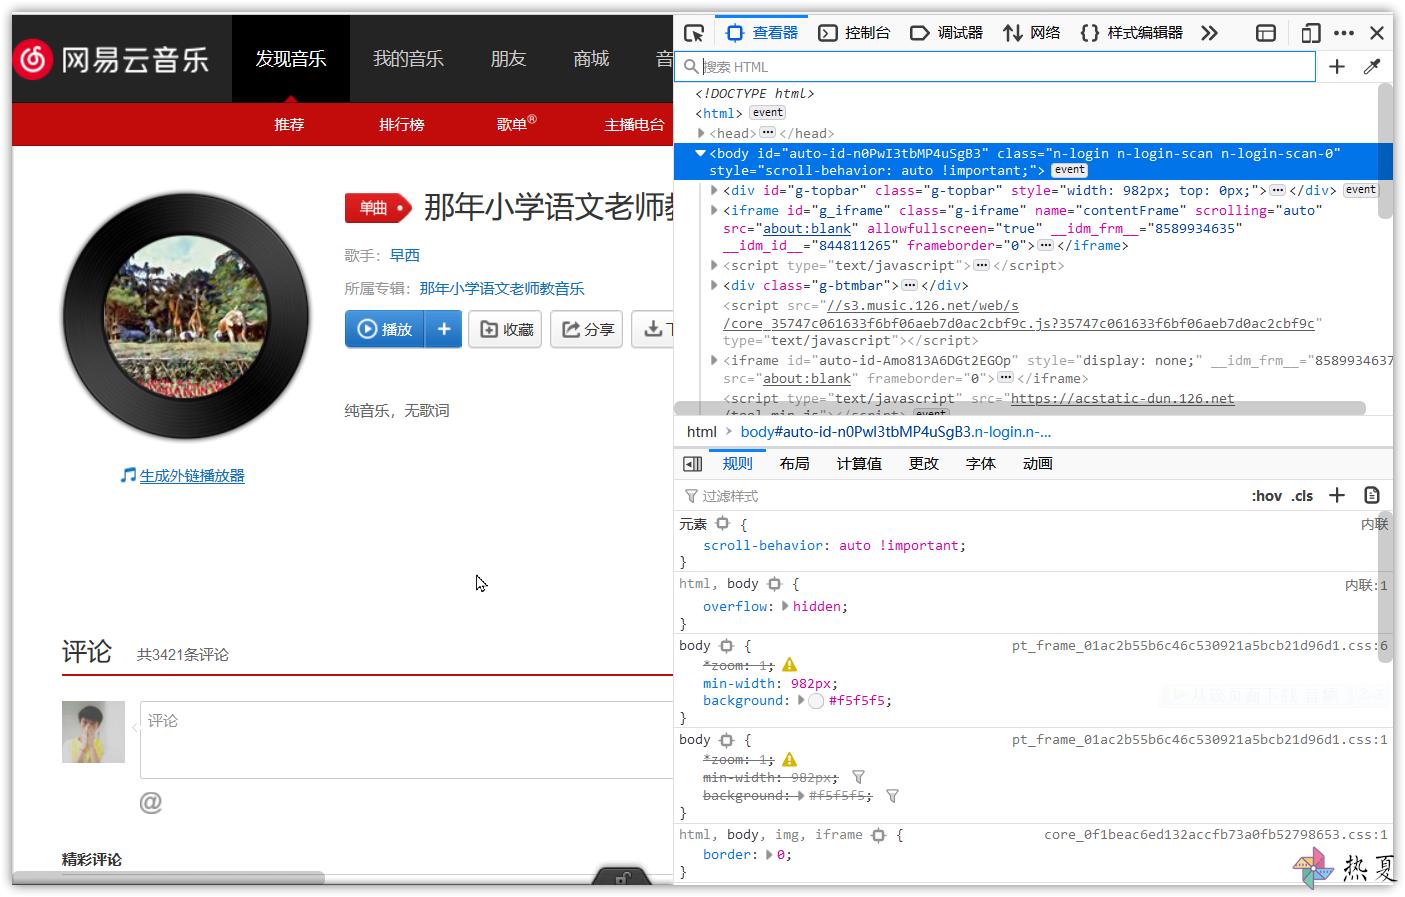Click the 收藏 favorite button
The height and width of the screenshot is (897, 1405).
tap(506, 329)
